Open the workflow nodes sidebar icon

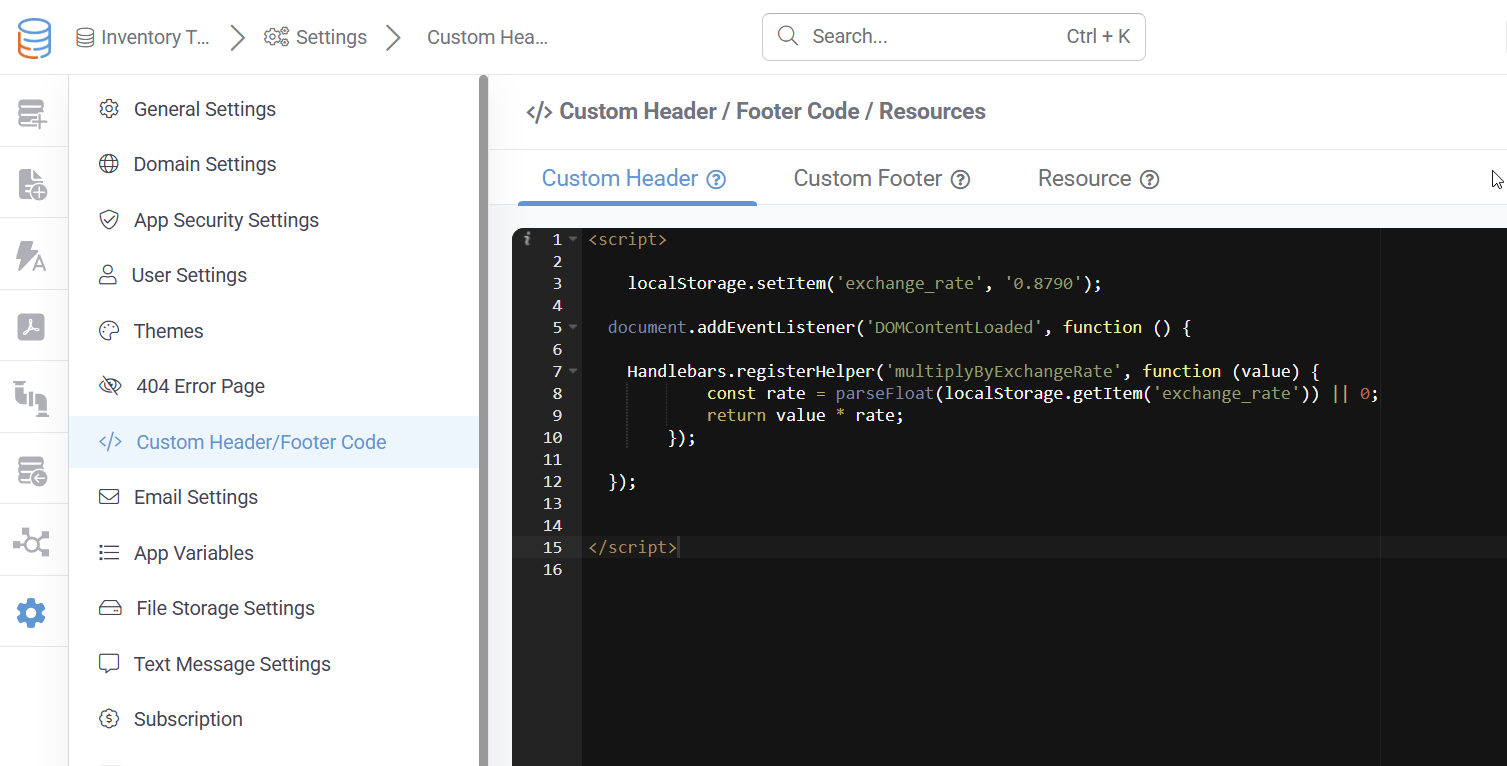tap(32, 542)
